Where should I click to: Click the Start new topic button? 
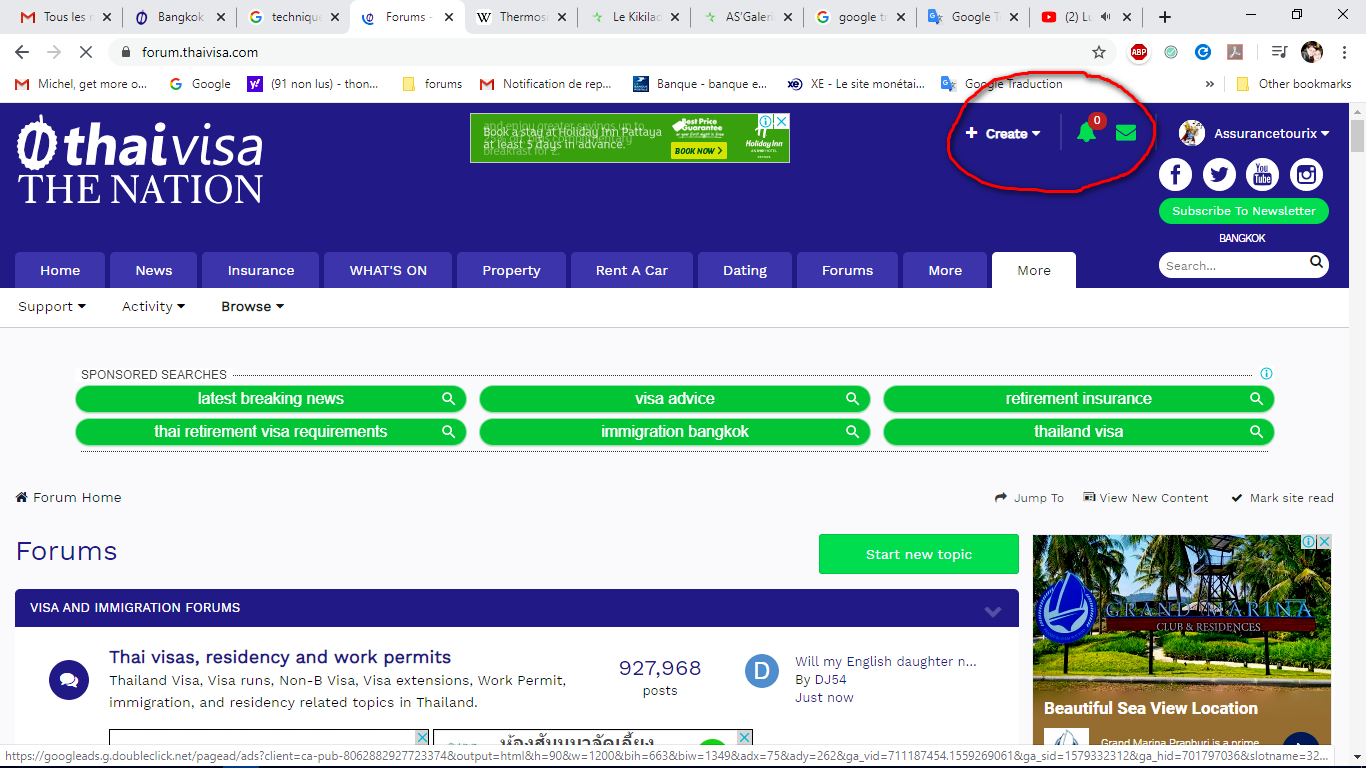click(919, 554)
